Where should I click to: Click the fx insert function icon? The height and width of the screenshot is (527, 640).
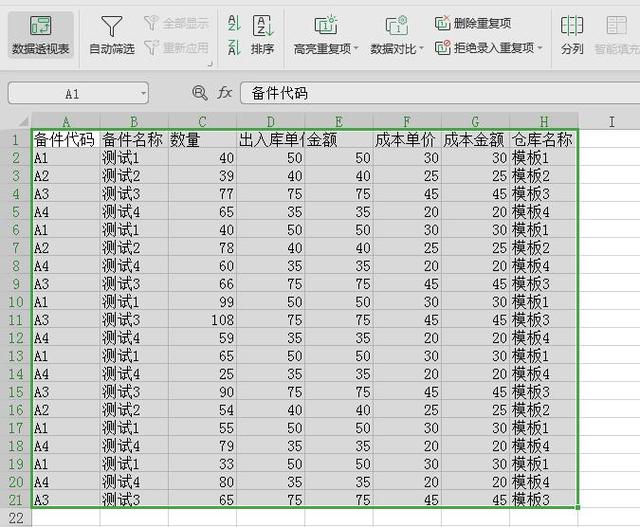click(224, 93)
